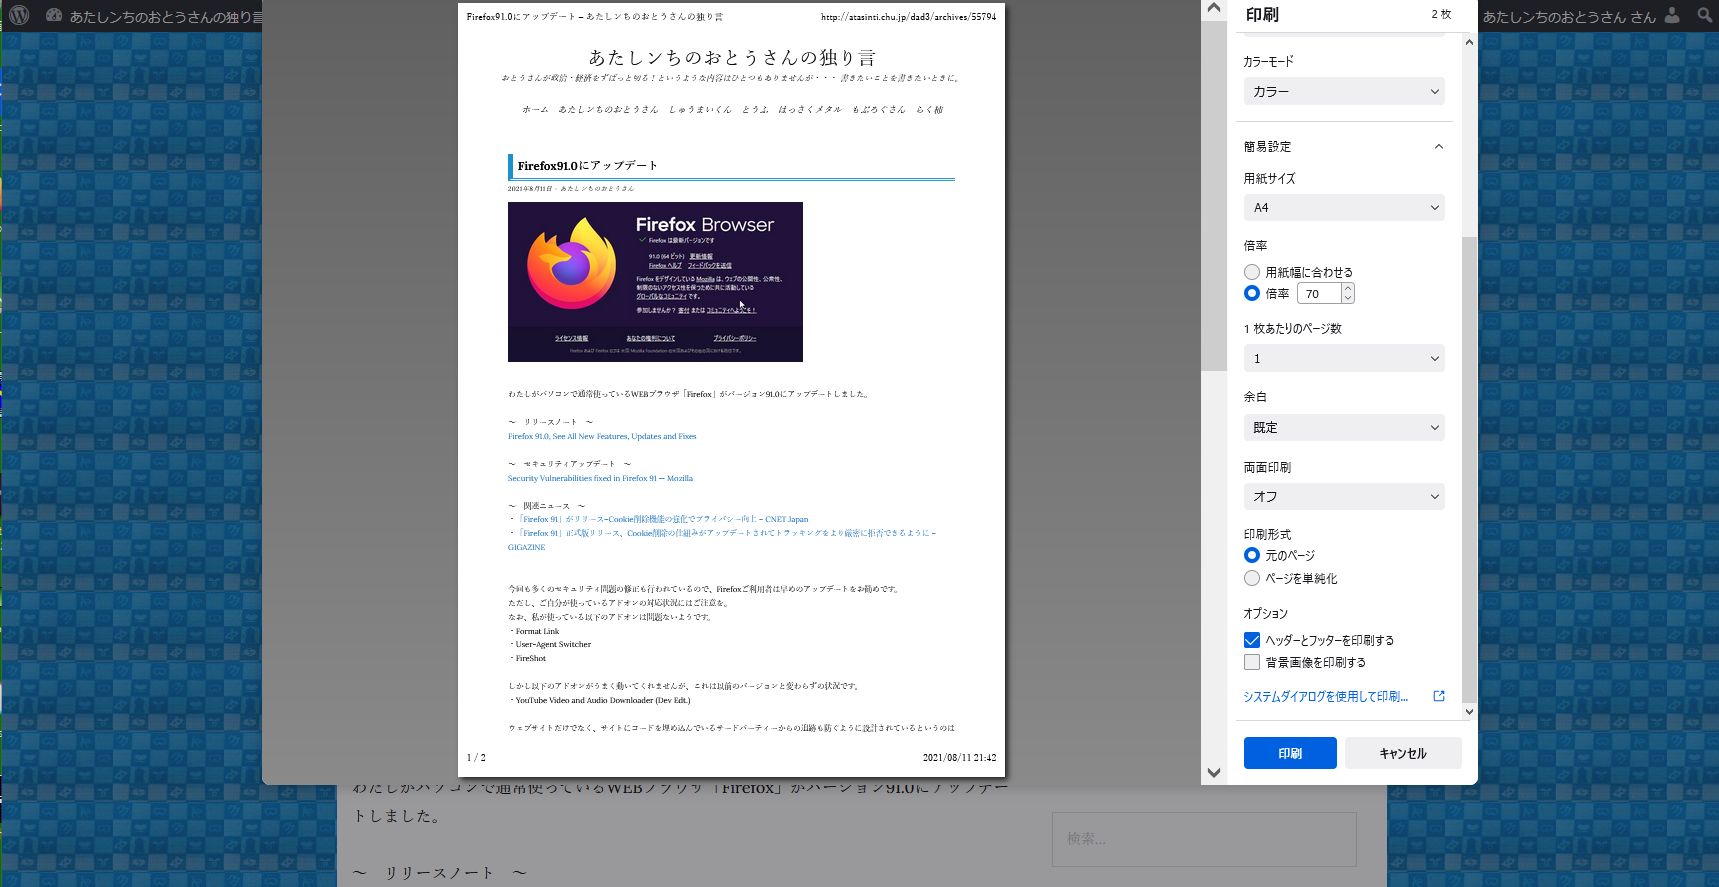Open the search magnifier icon in admin bar
The height and width of the screenshot is (887, 1719).
pyautogui.click(x=1705, y=16)
